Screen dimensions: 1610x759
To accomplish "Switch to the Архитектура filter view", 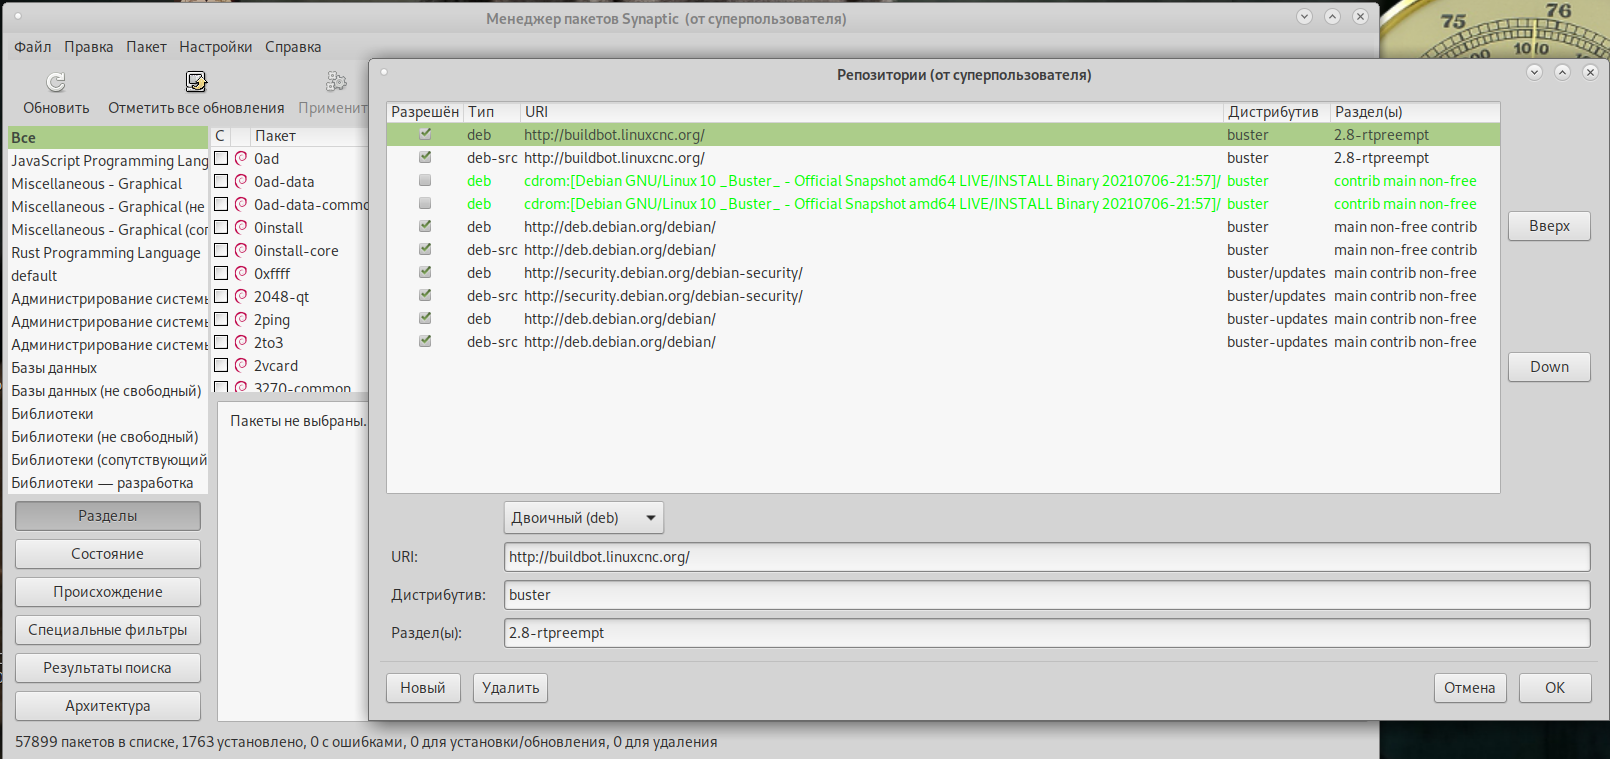I will pos(108,706).
